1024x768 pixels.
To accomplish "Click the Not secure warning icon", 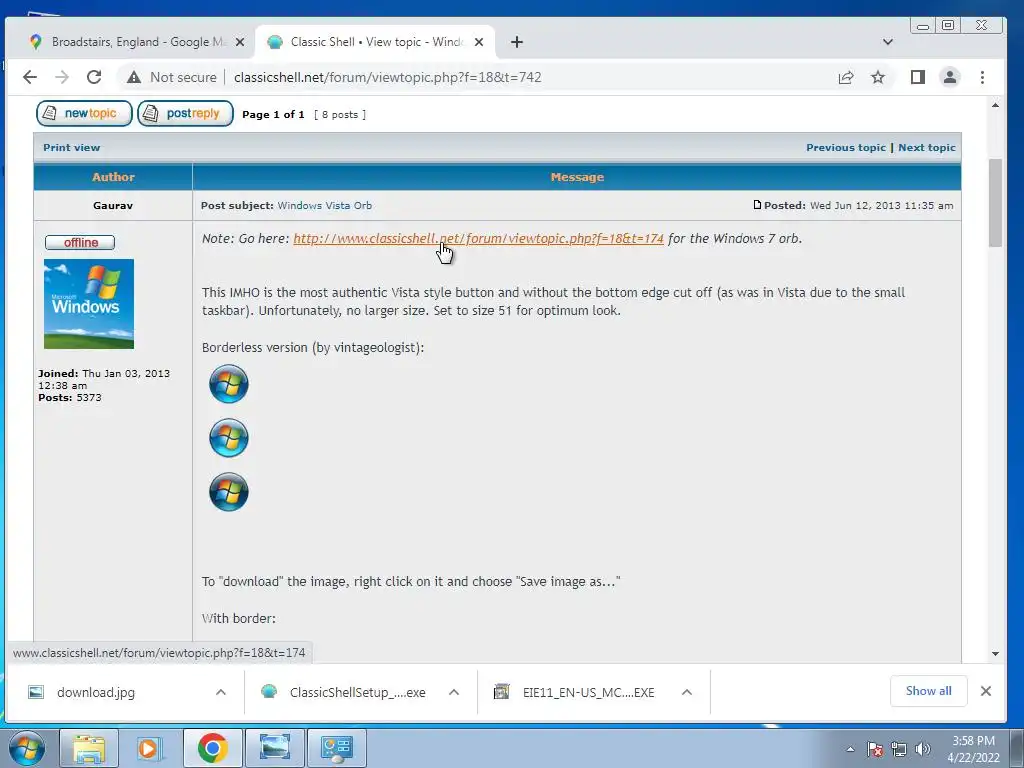I will [x=134, y=77].
